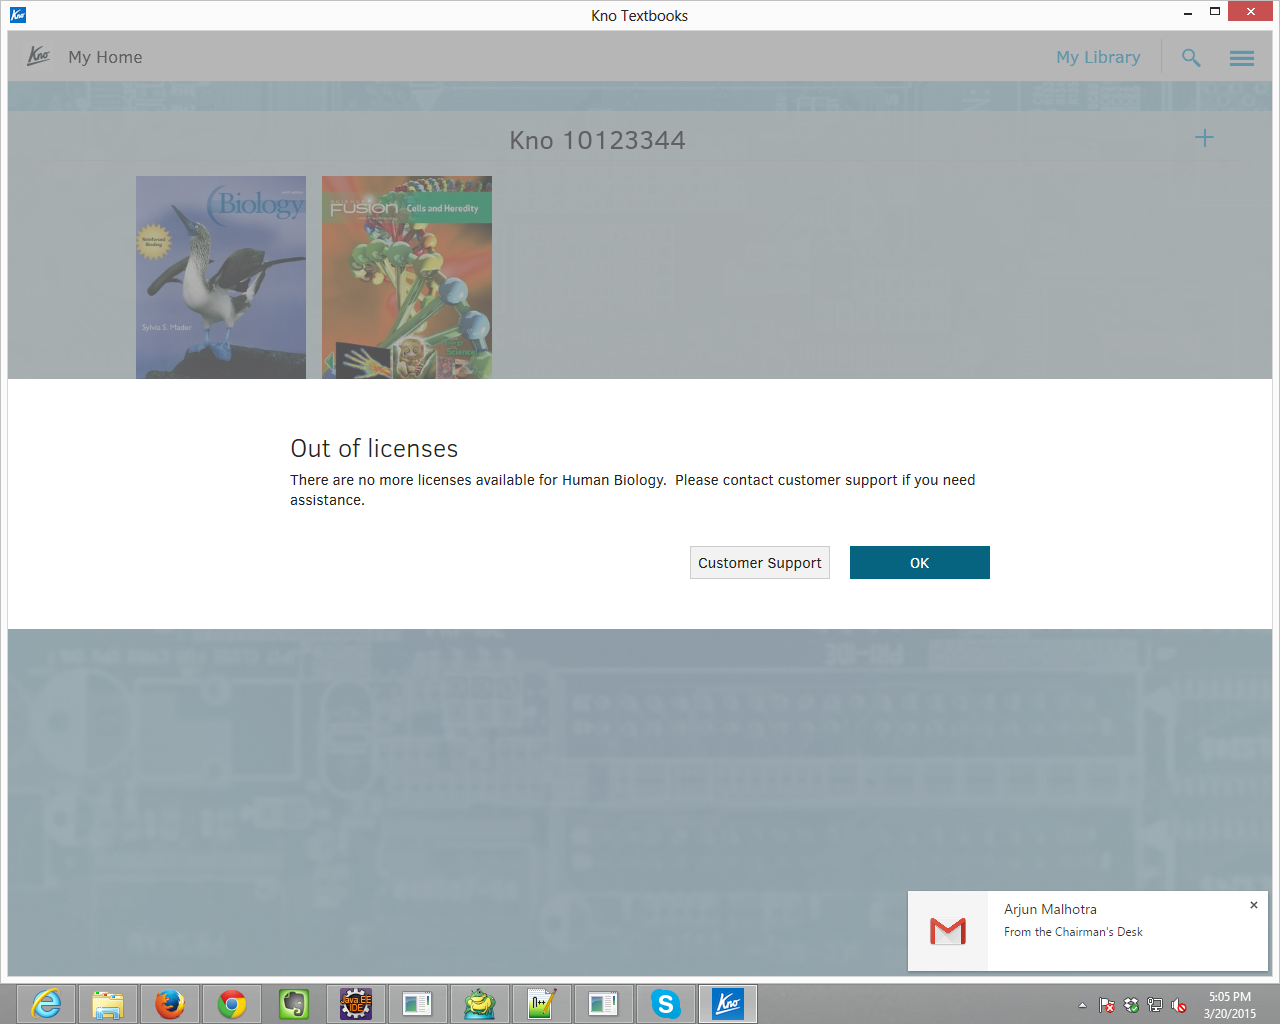
Task: Close the Gmail notification toast
Action: tap(1254, 905)
